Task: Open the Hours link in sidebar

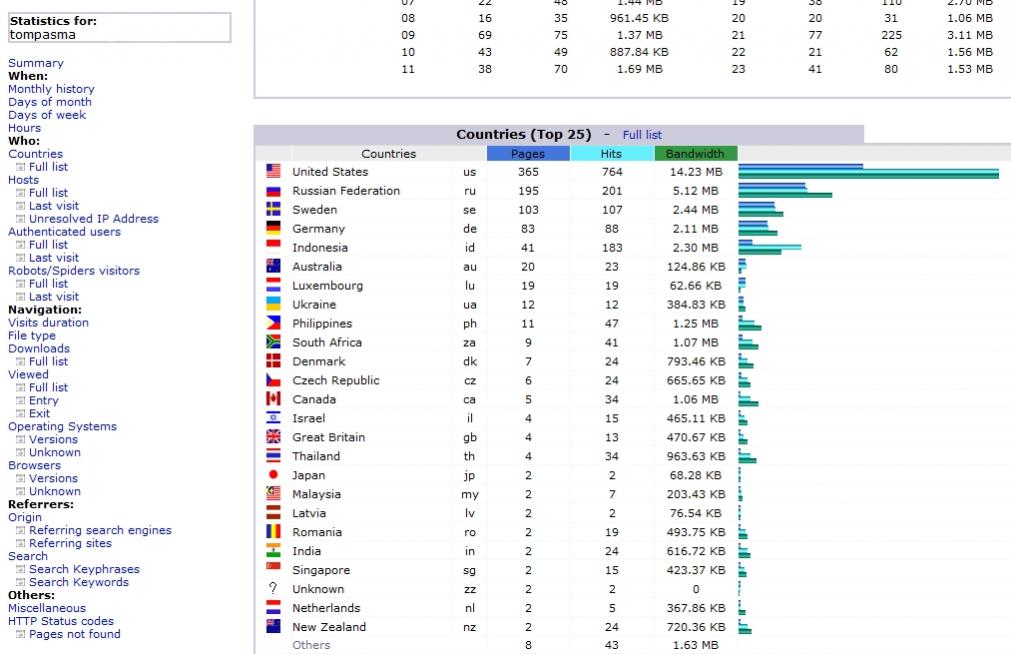Action: (x=25, y=128)
